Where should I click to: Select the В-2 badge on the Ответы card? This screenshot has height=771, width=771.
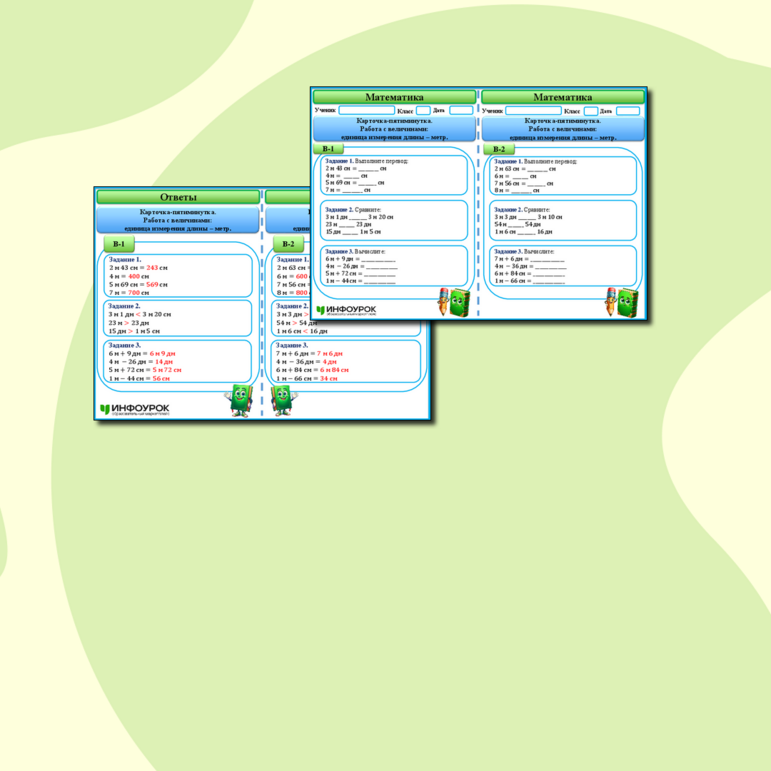(x=288, y=244)
